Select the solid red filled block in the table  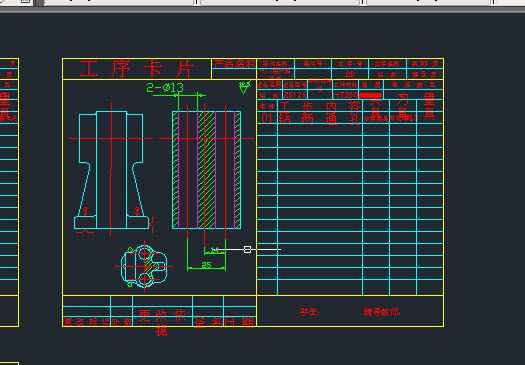tap(371, 96)
